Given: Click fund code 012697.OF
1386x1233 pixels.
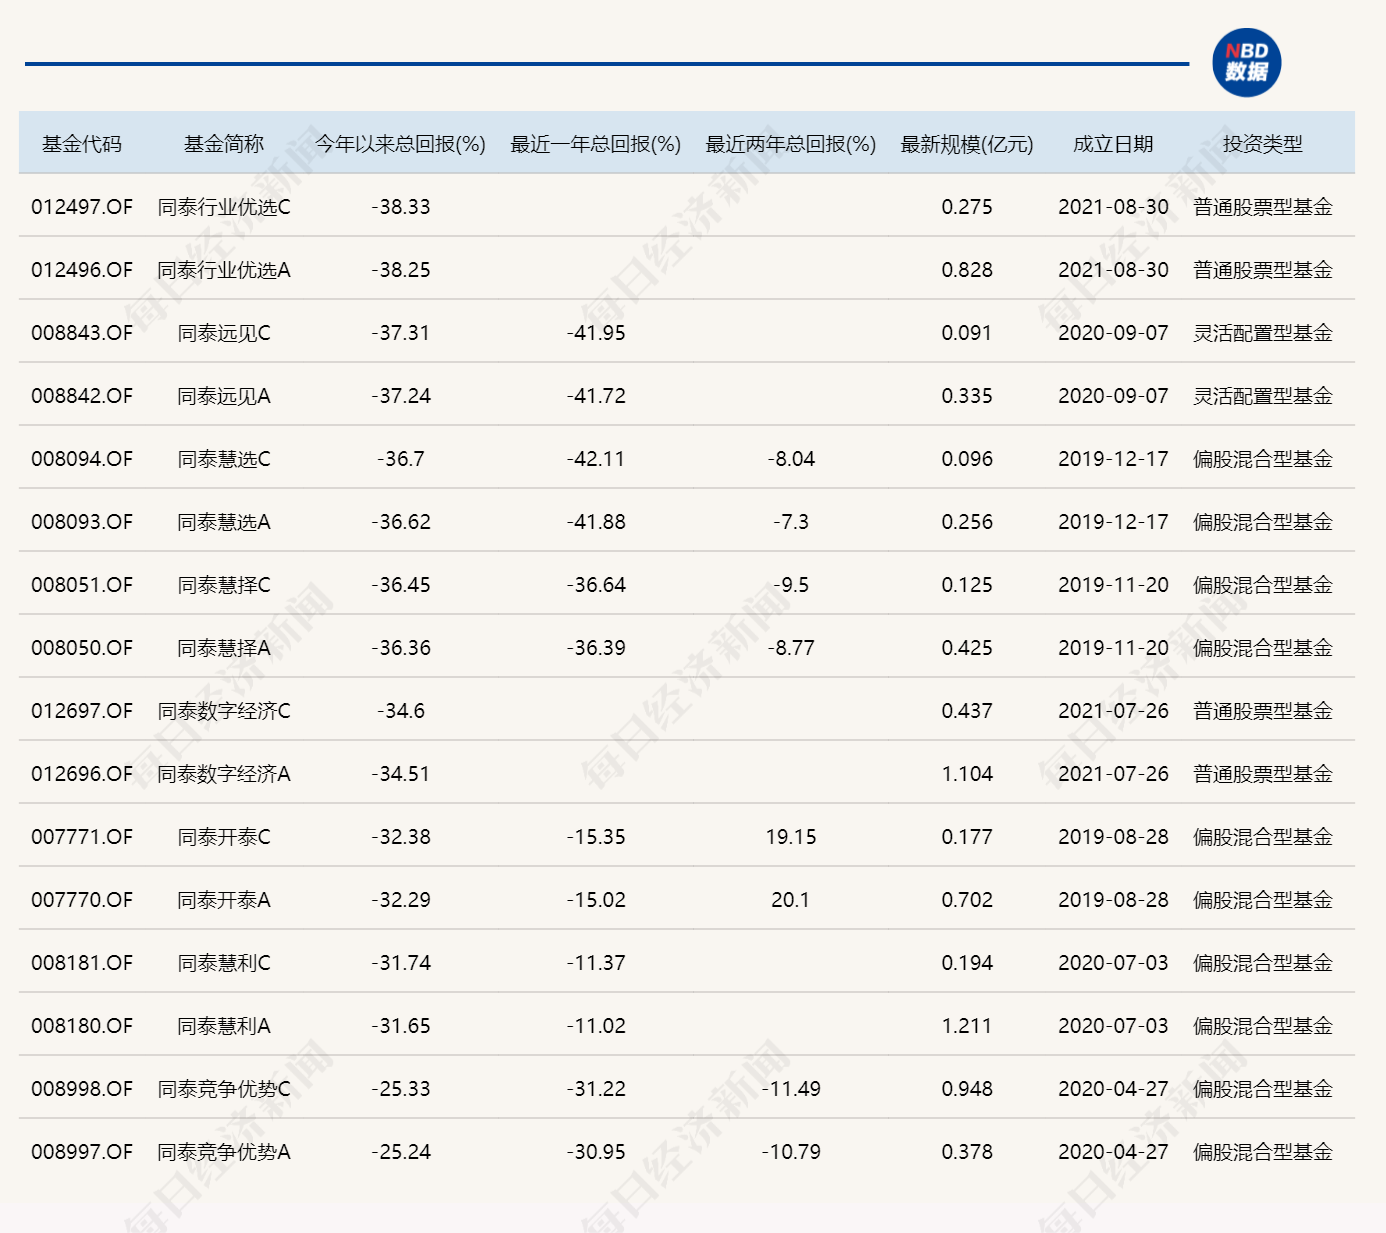Looking at the screenshot, I should [82, 711].
